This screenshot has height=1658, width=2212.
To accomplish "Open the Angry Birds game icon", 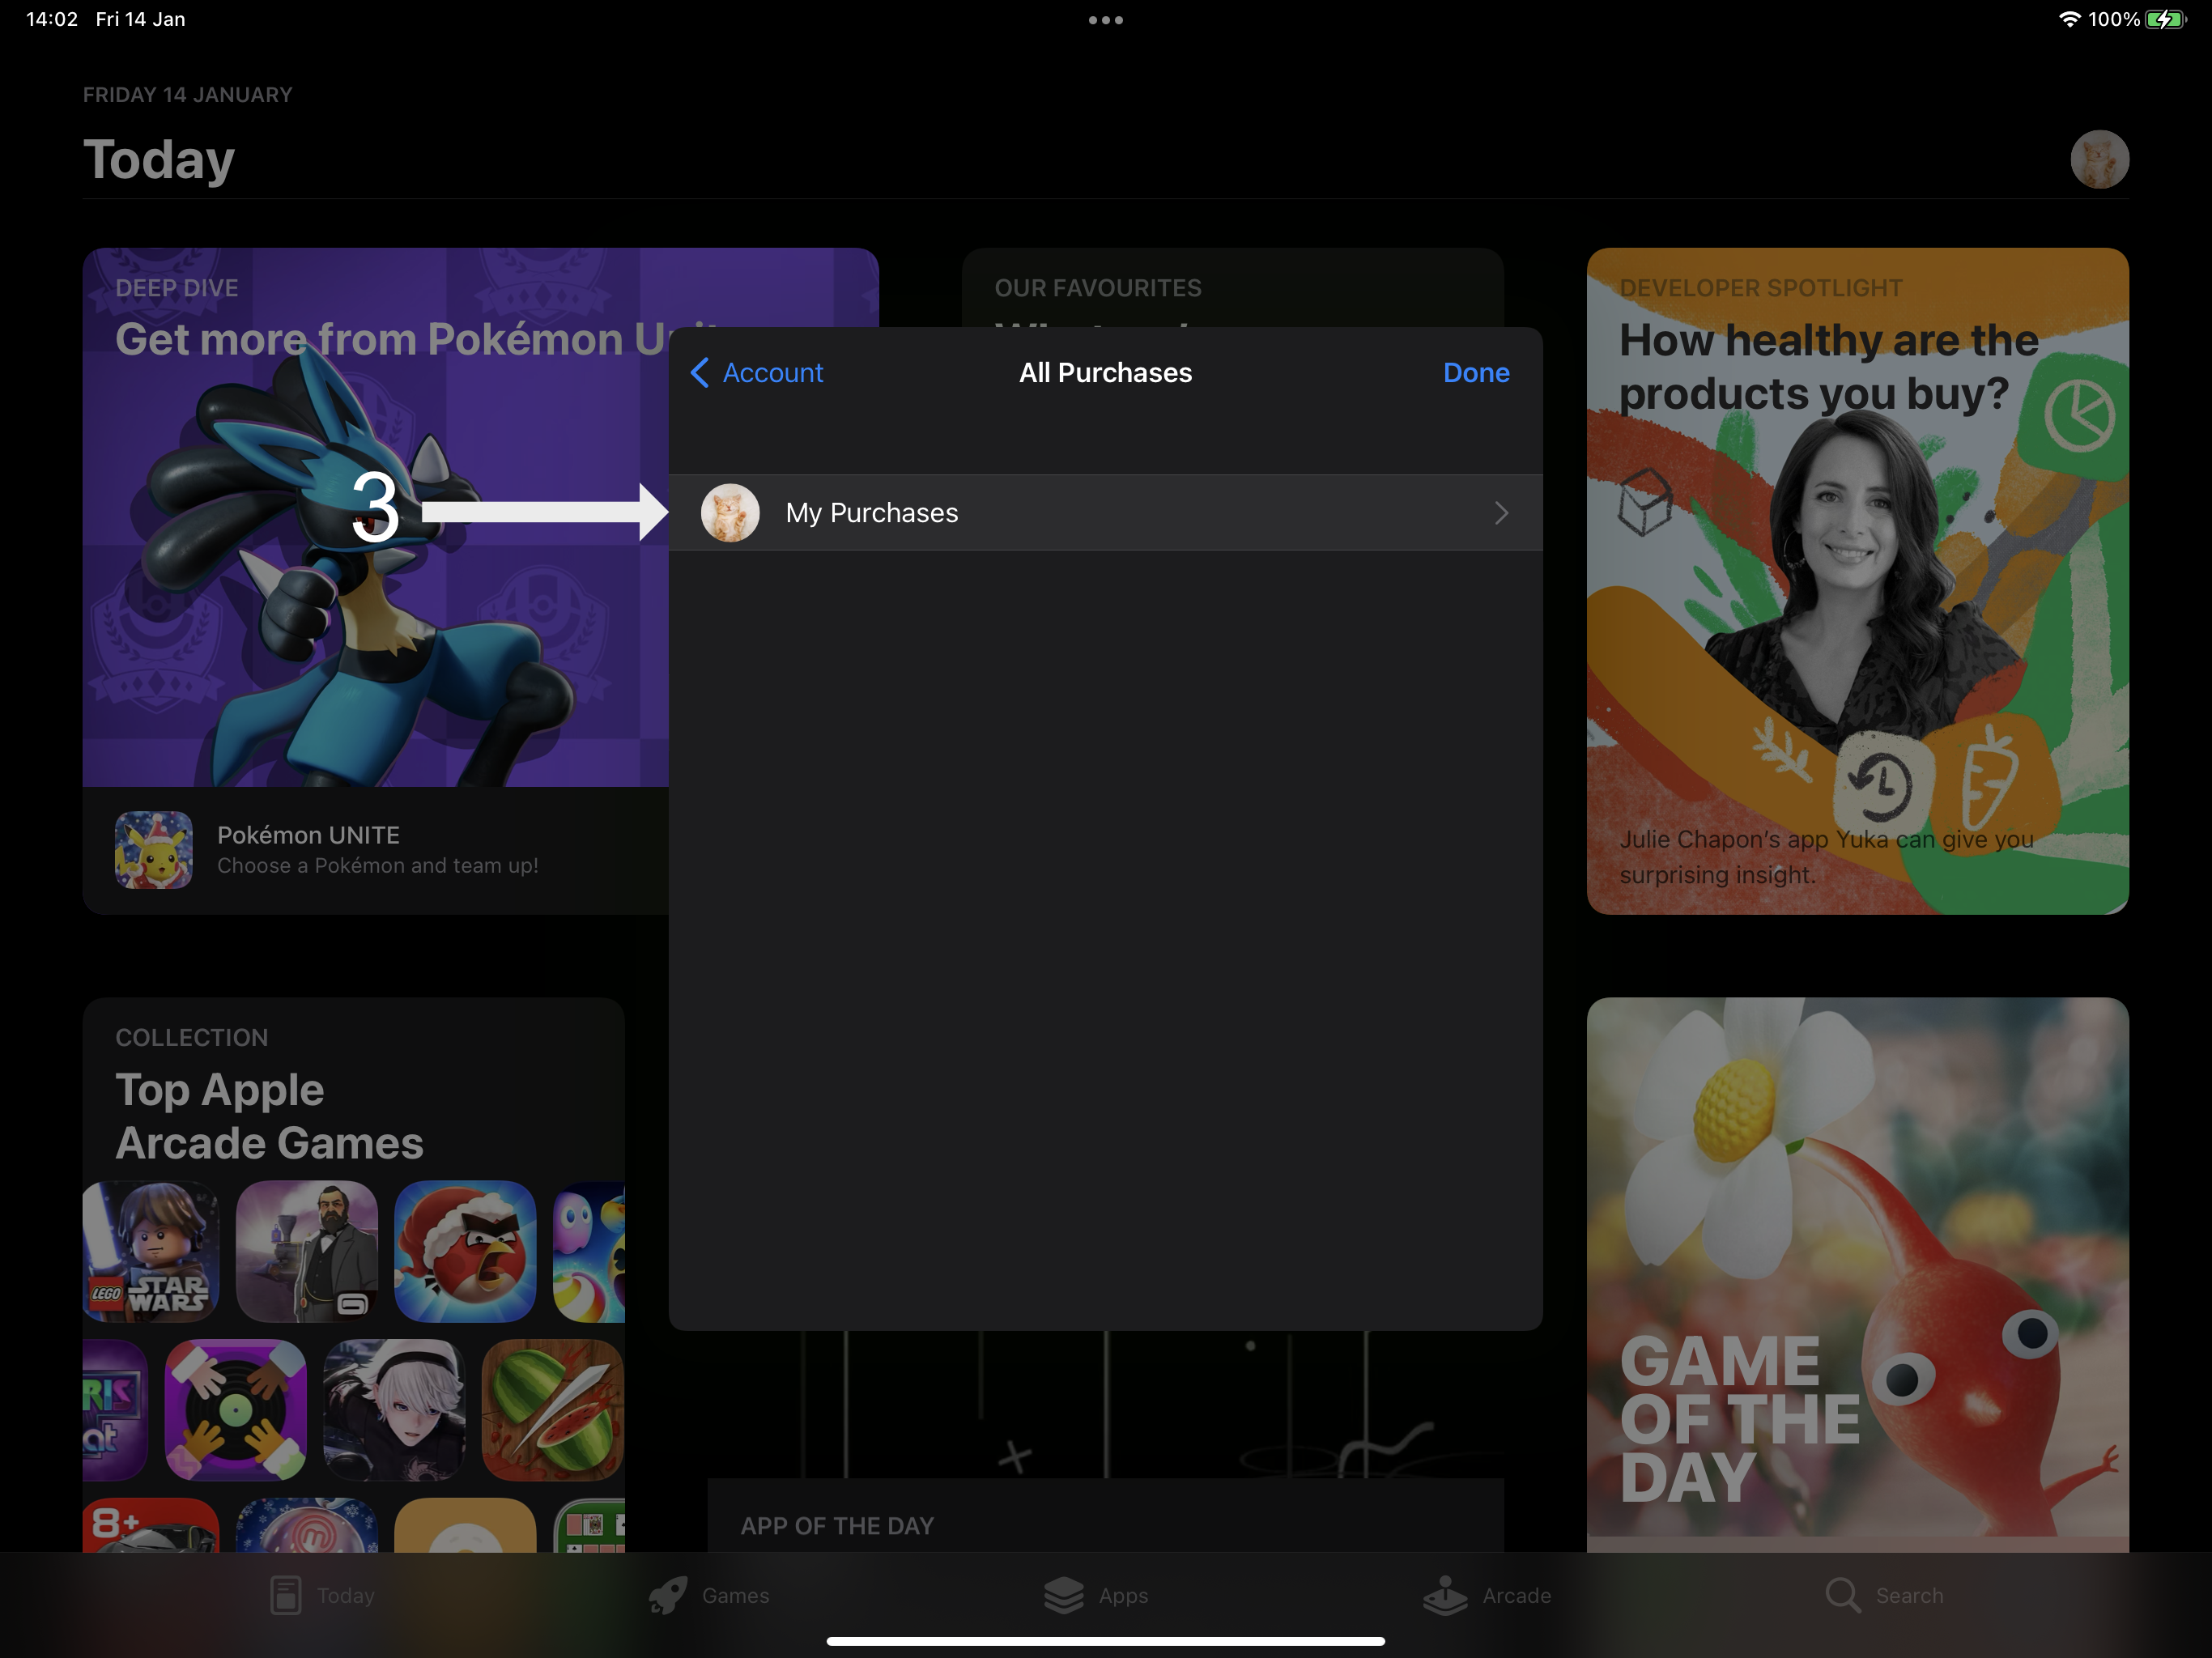I will [x=465, y=1251].
